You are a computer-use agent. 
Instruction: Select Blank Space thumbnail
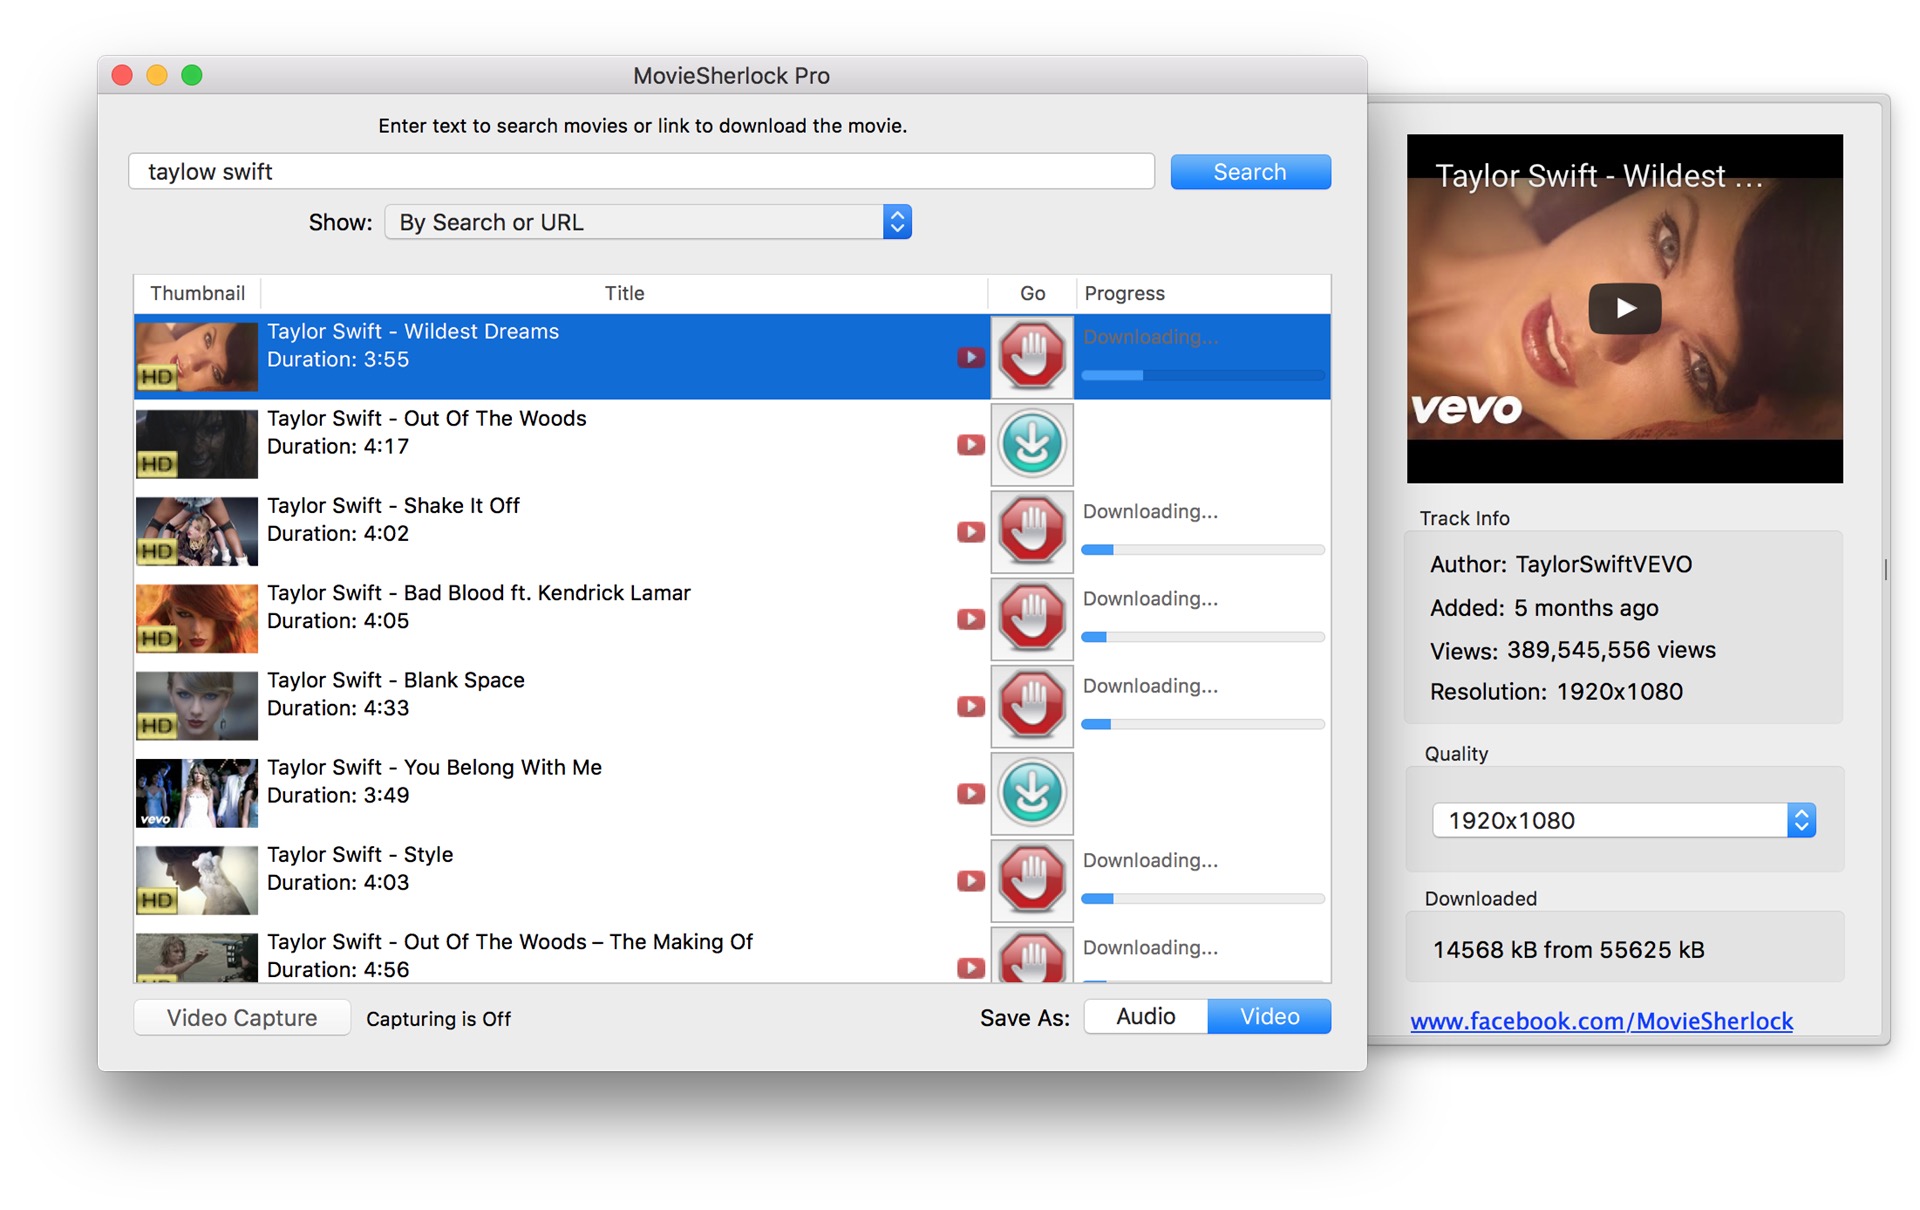pos(196,705)
